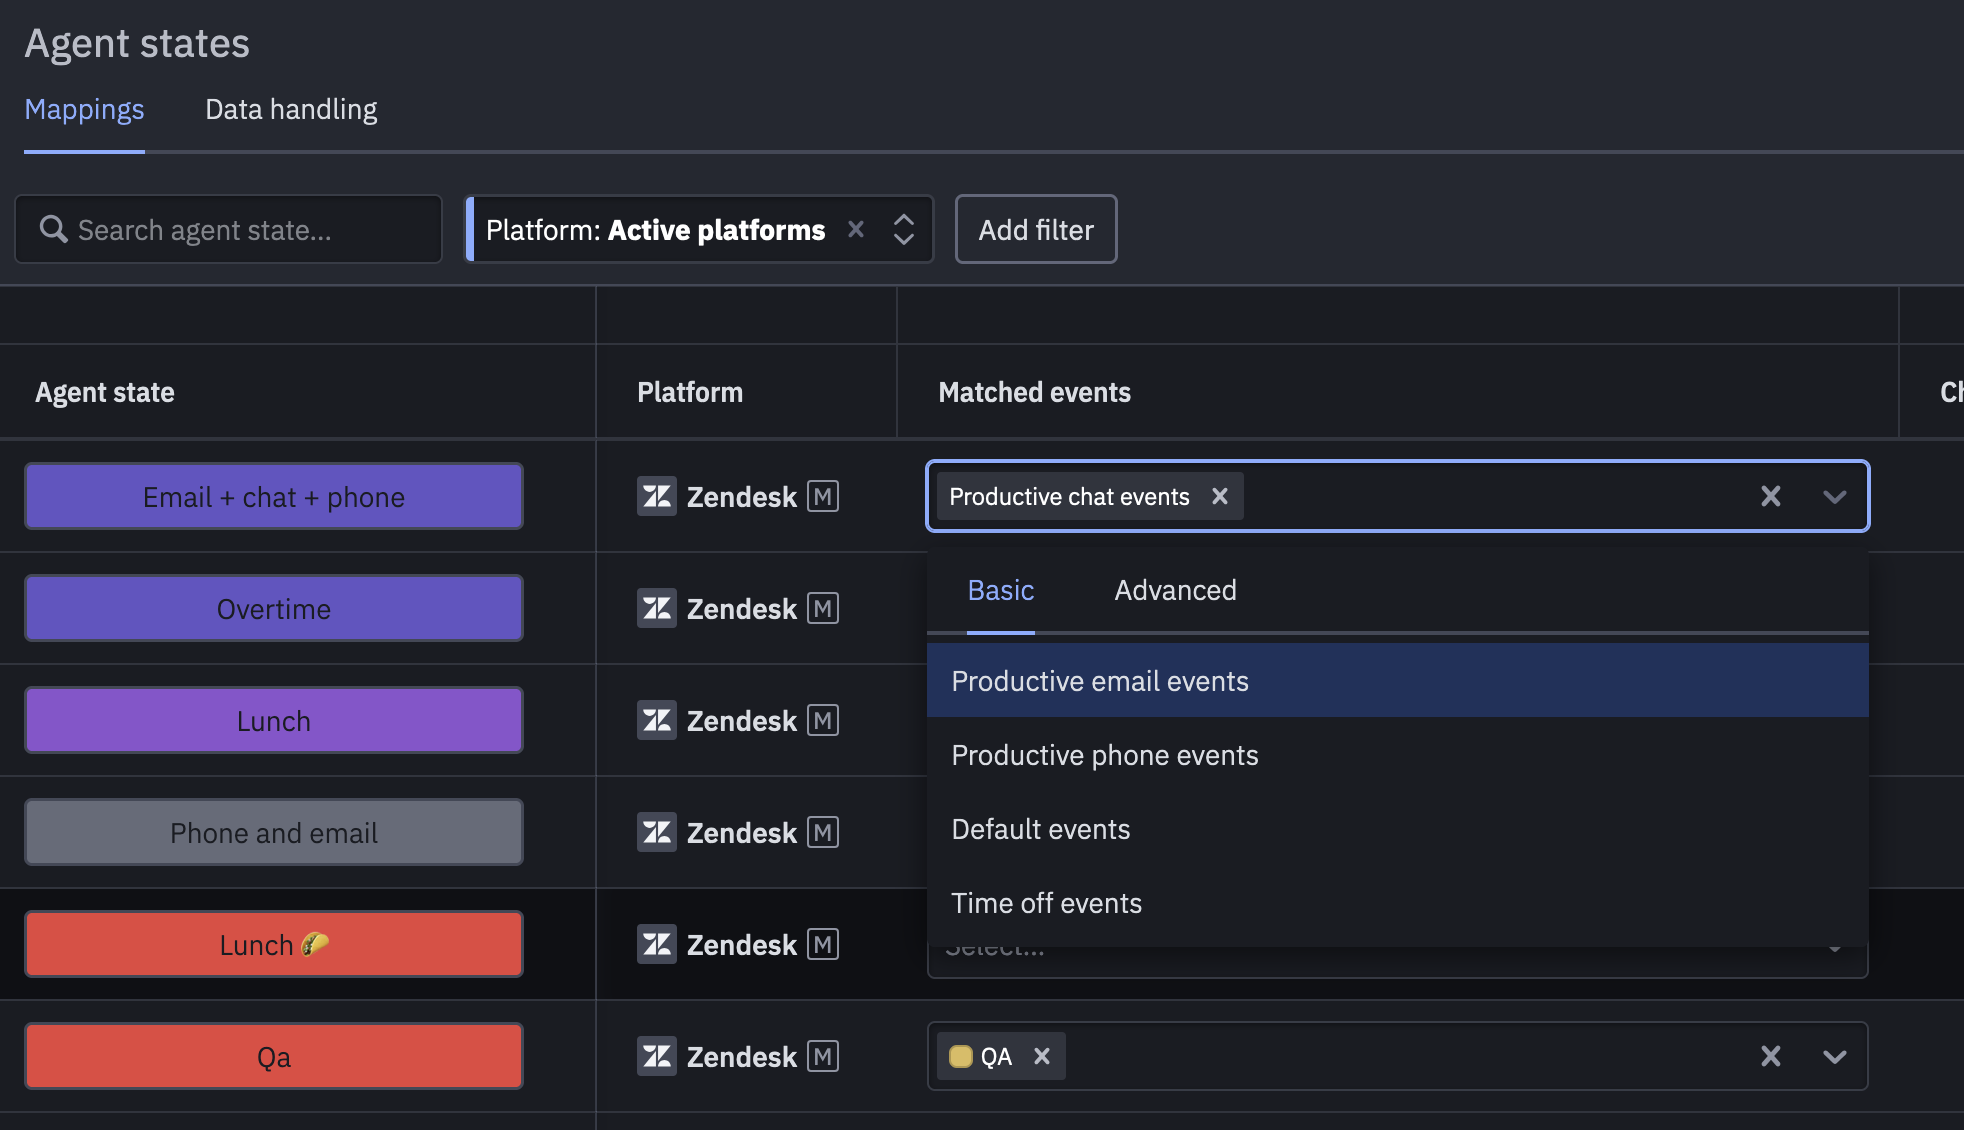This screenshot has width=1964, height=1130.
Task: Switch to the Advanced tab in the events dropdown
Action: coord(1174,590)
